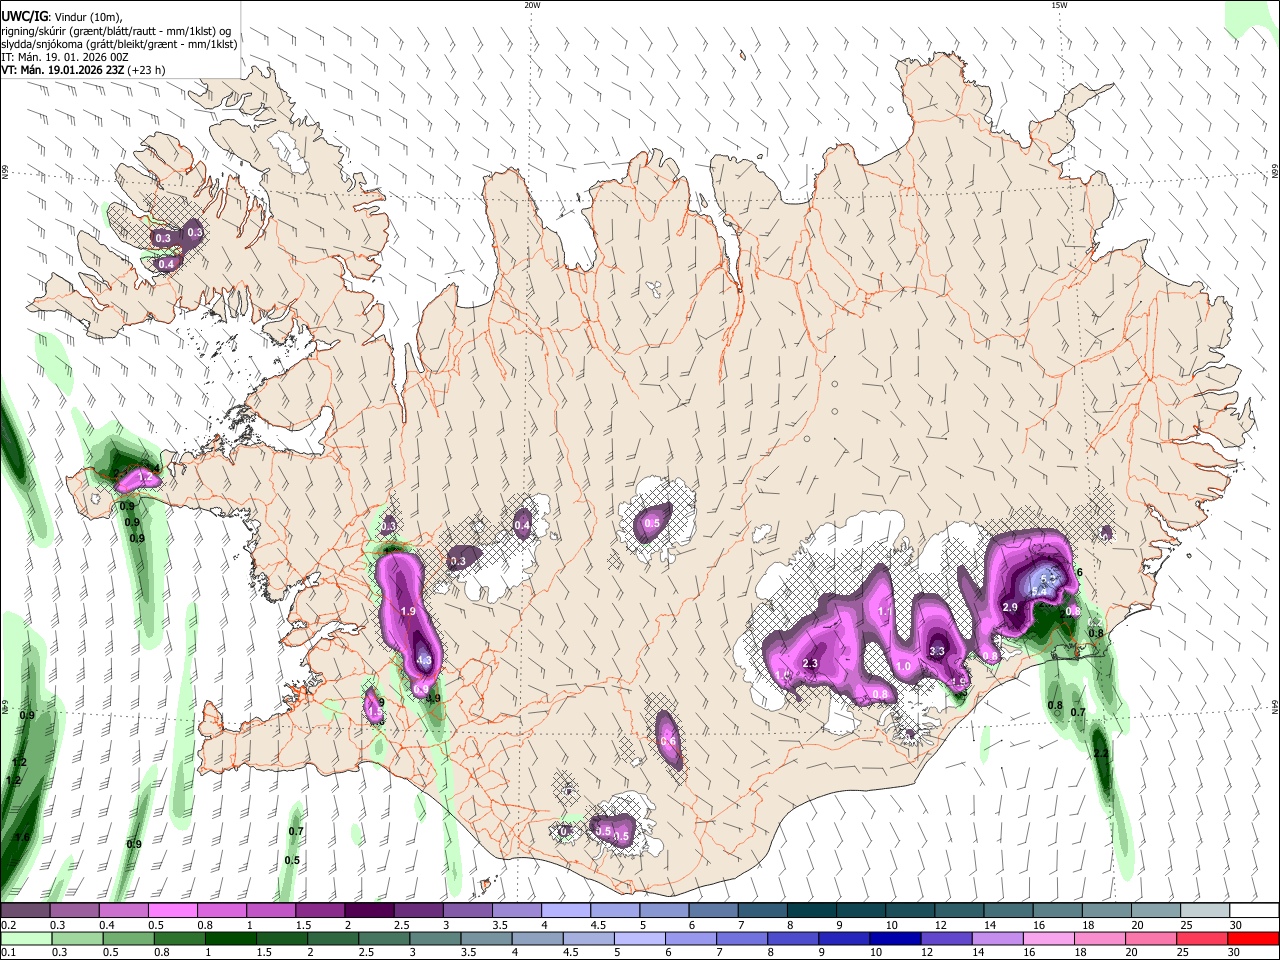Click the '2.9' precipitation value on the map
1280x960 pixels.
click(x=1010, y=607)
